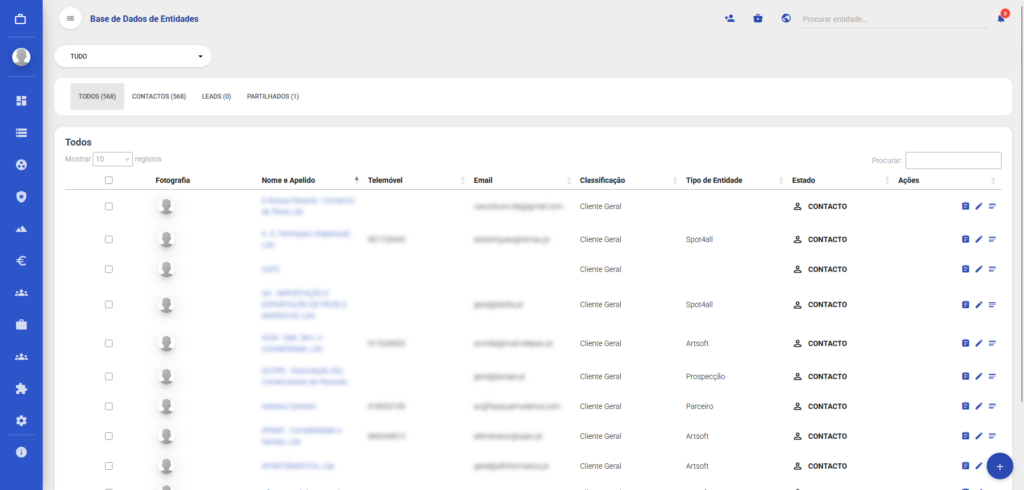Click the CONTACTO status in the Parceiro row
Viewport: 1024px width, 490px height.
(820, 406)
